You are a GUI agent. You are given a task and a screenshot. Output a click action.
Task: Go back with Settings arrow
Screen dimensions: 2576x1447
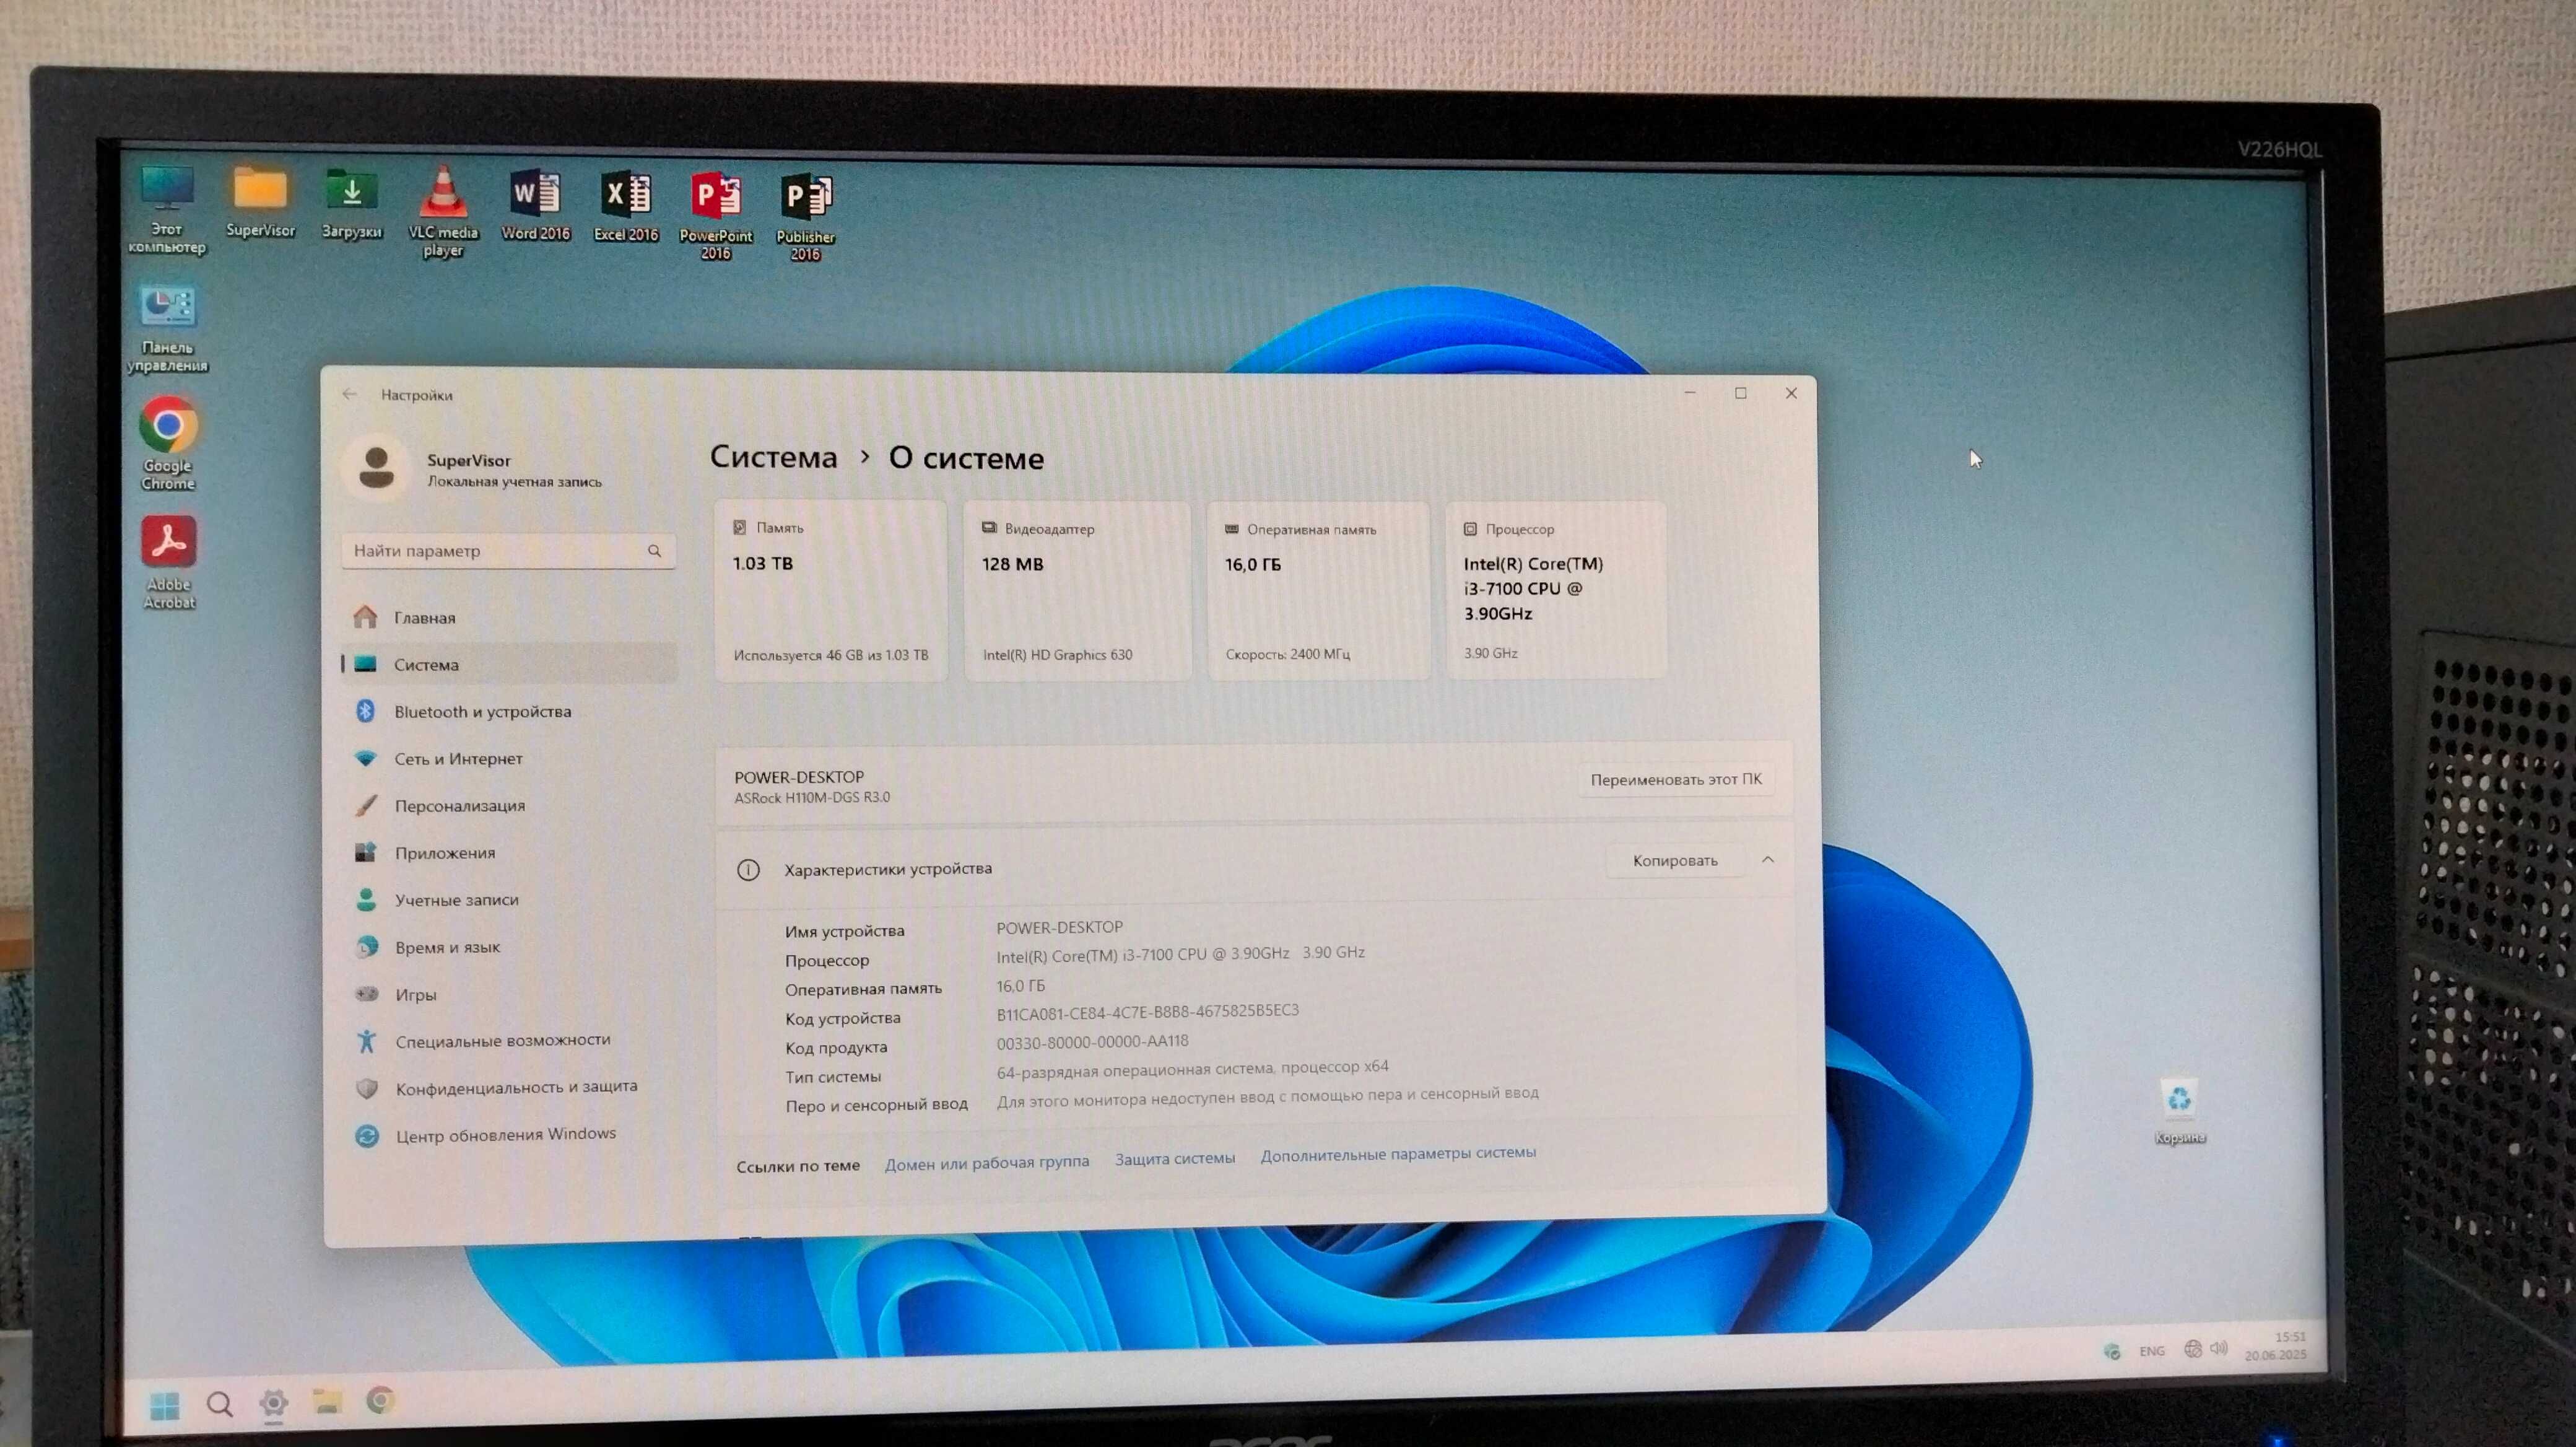[x=349, y=394]
